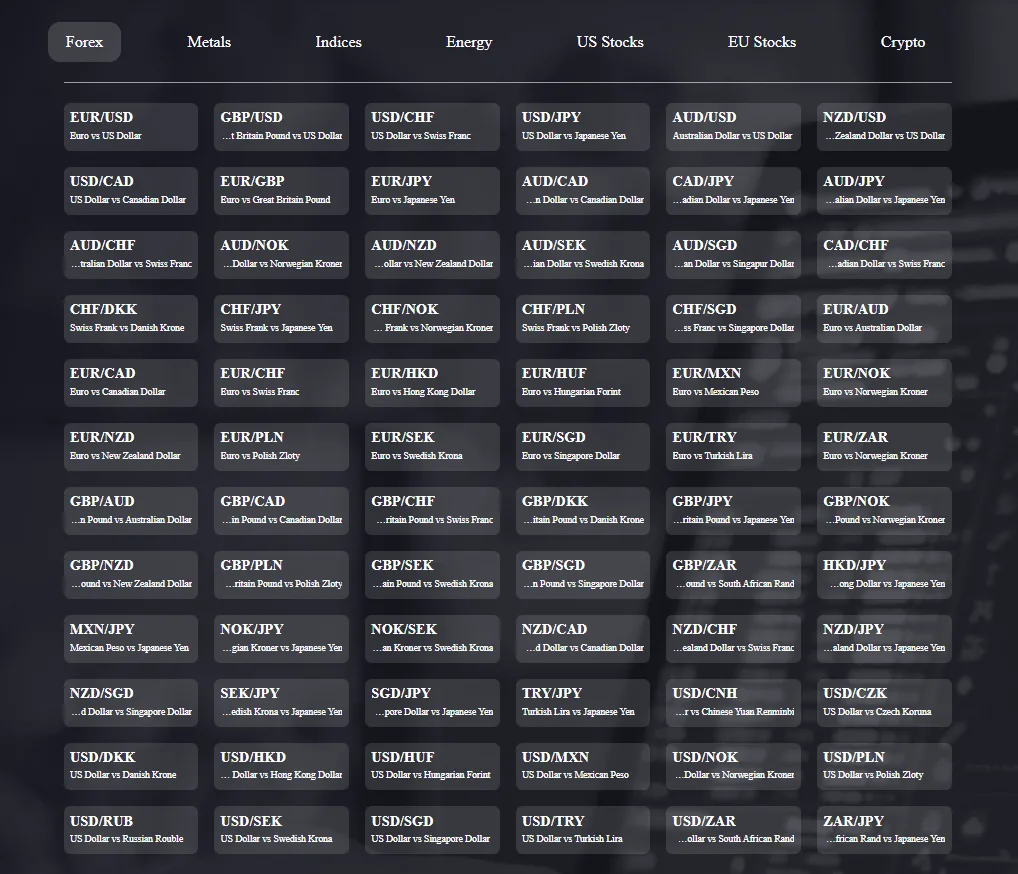Viewport: 1018px width, 874px height.
Task: Switch to the Crypto tab
Action: [x=902, y=42]
